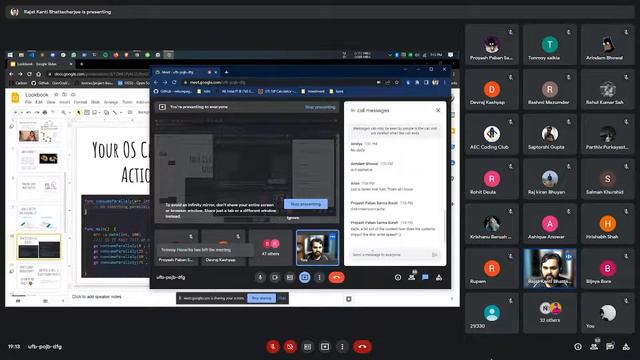Viewport: 640px width, 360px height.
Task: Open Insert menu in Google Slides
Action: [x=64, y=102]
